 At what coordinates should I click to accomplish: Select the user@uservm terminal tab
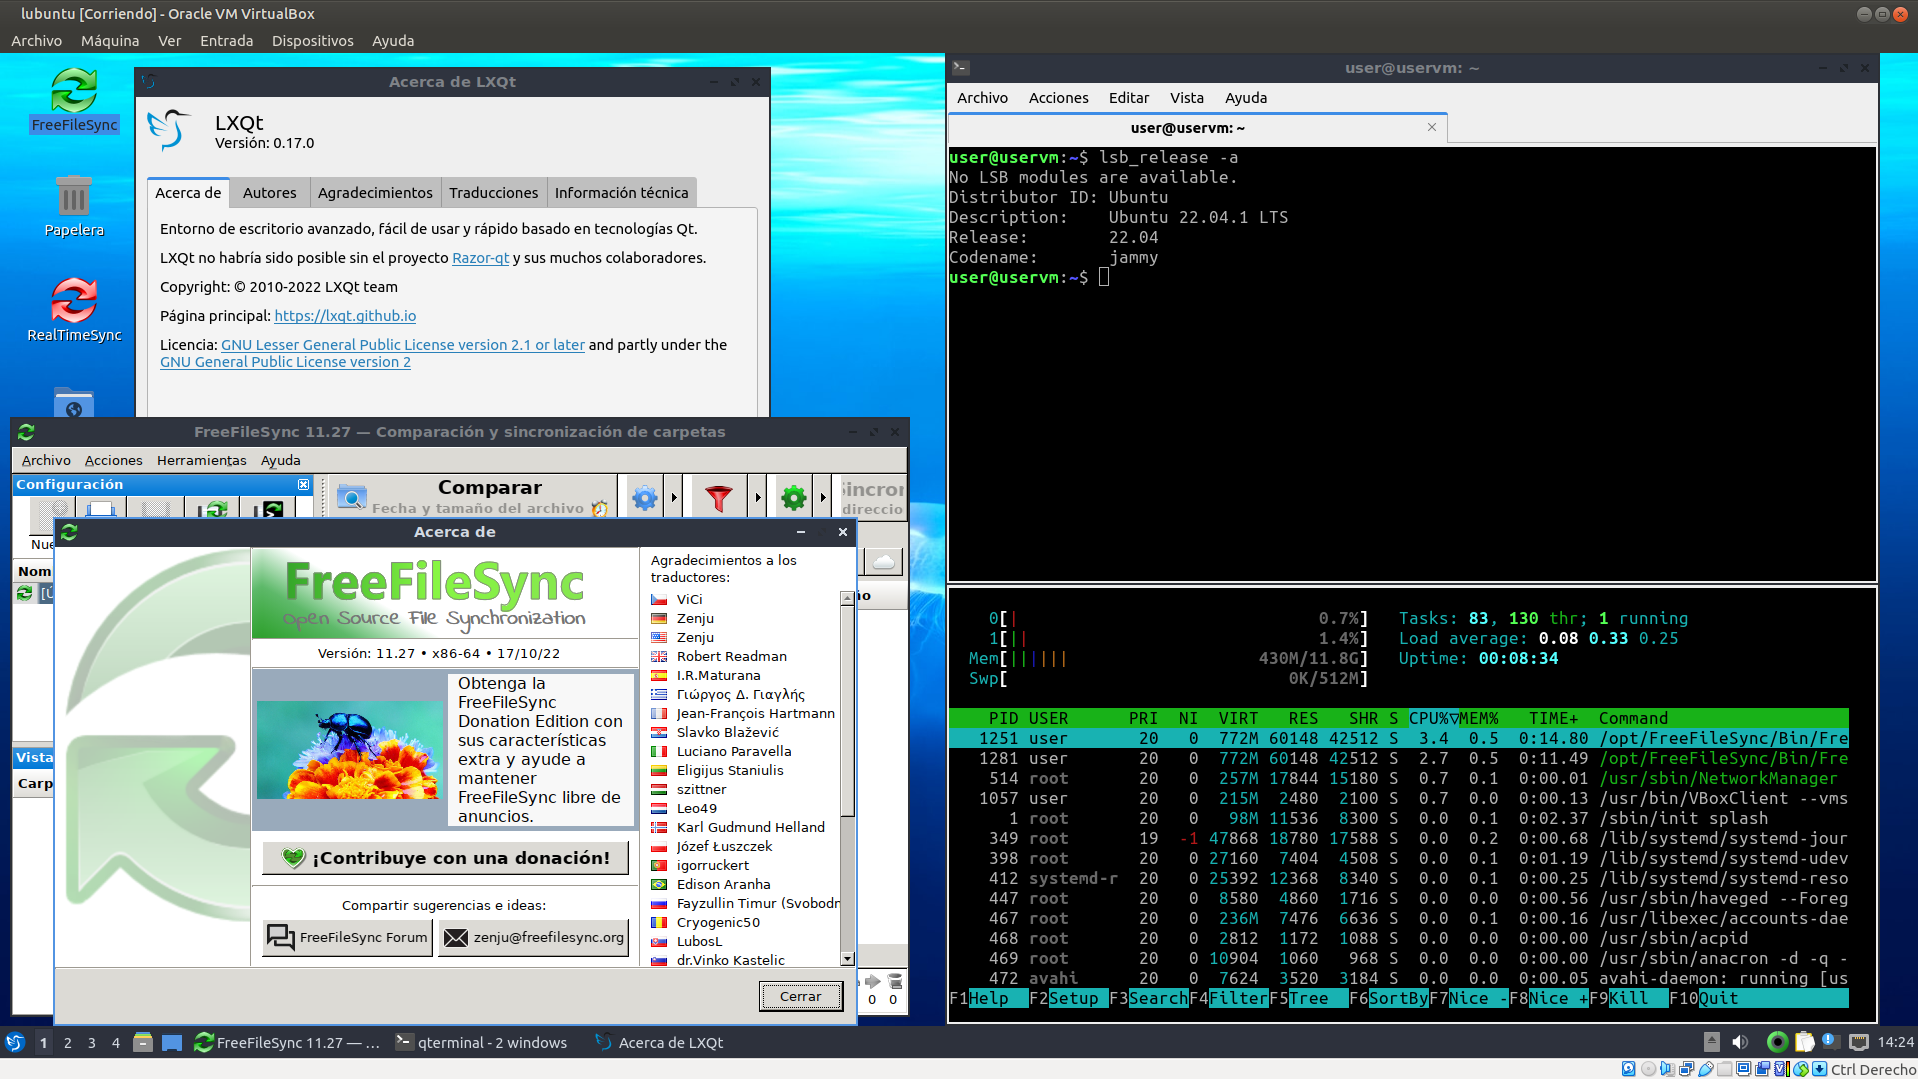tap(1188, 128)
